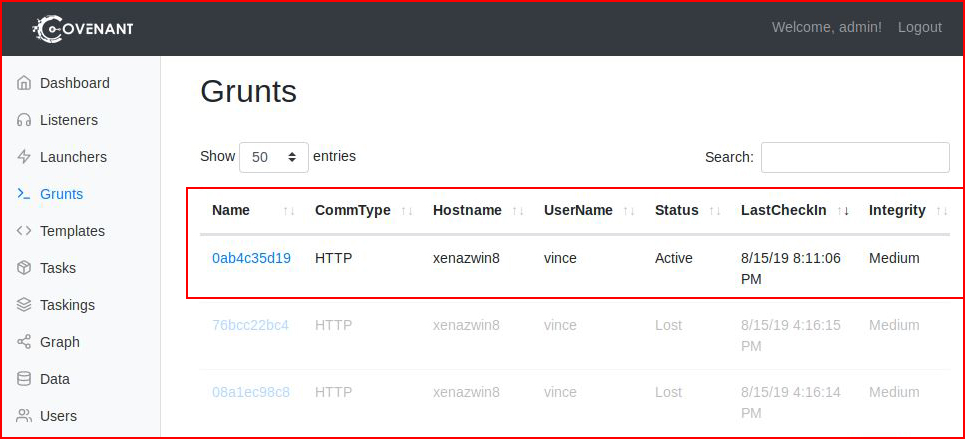This screenshot has width=965, height=439.
Task: Click the Dashboard home icon in sidebar
Action: pos(24,83)
